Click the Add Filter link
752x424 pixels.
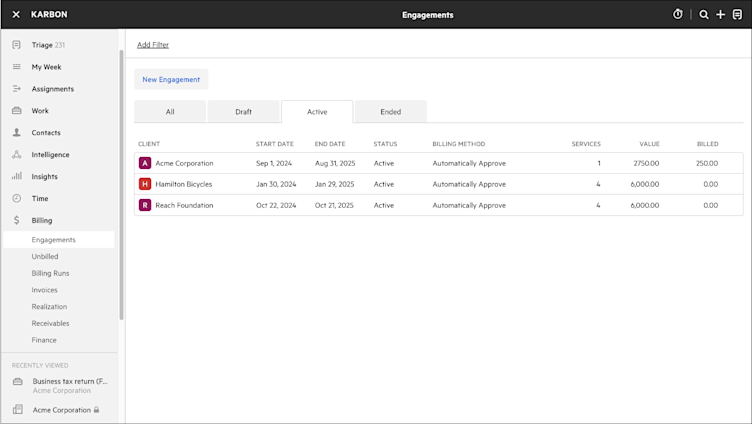(x=153, y=45)
